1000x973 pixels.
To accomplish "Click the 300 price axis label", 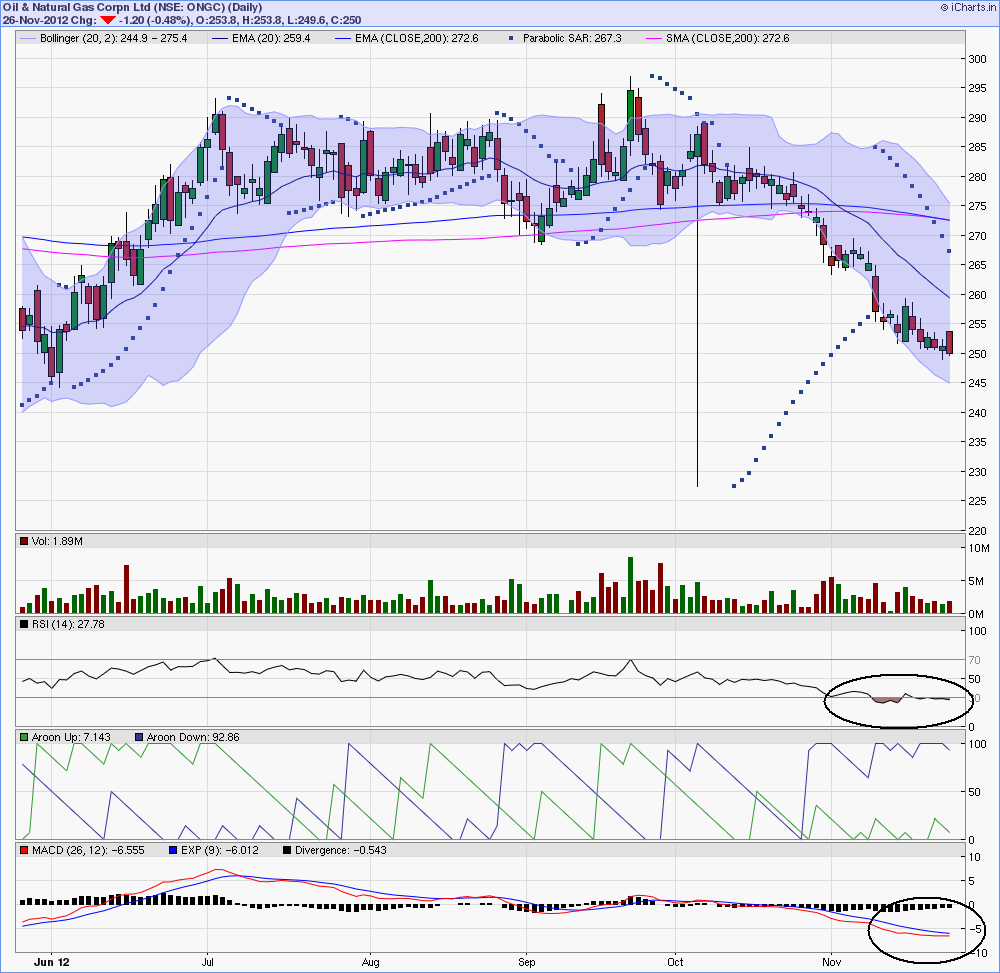I will [977, 59].
